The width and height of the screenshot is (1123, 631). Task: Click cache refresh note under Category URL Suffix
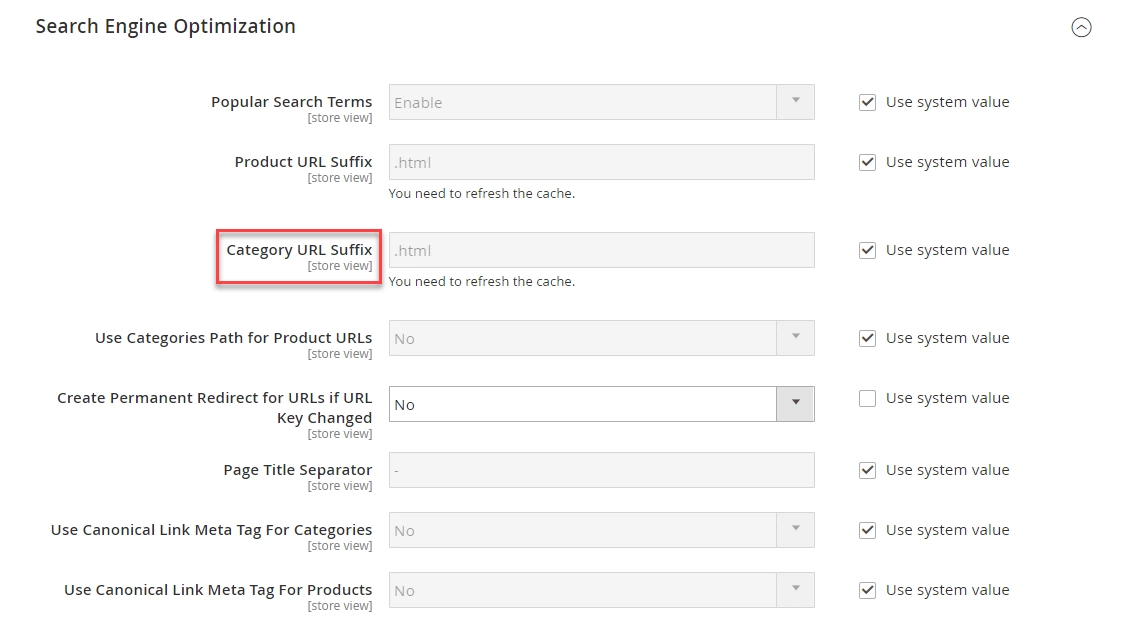coord(482,281)
